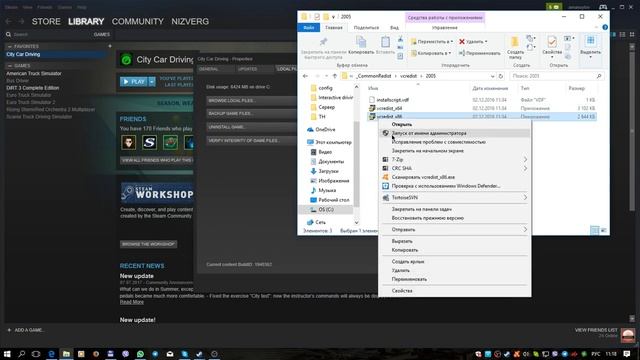Screen dimensions: 640x360
Task: Click the Копировать ribbon icon
Action: click(x=361, y=46)
